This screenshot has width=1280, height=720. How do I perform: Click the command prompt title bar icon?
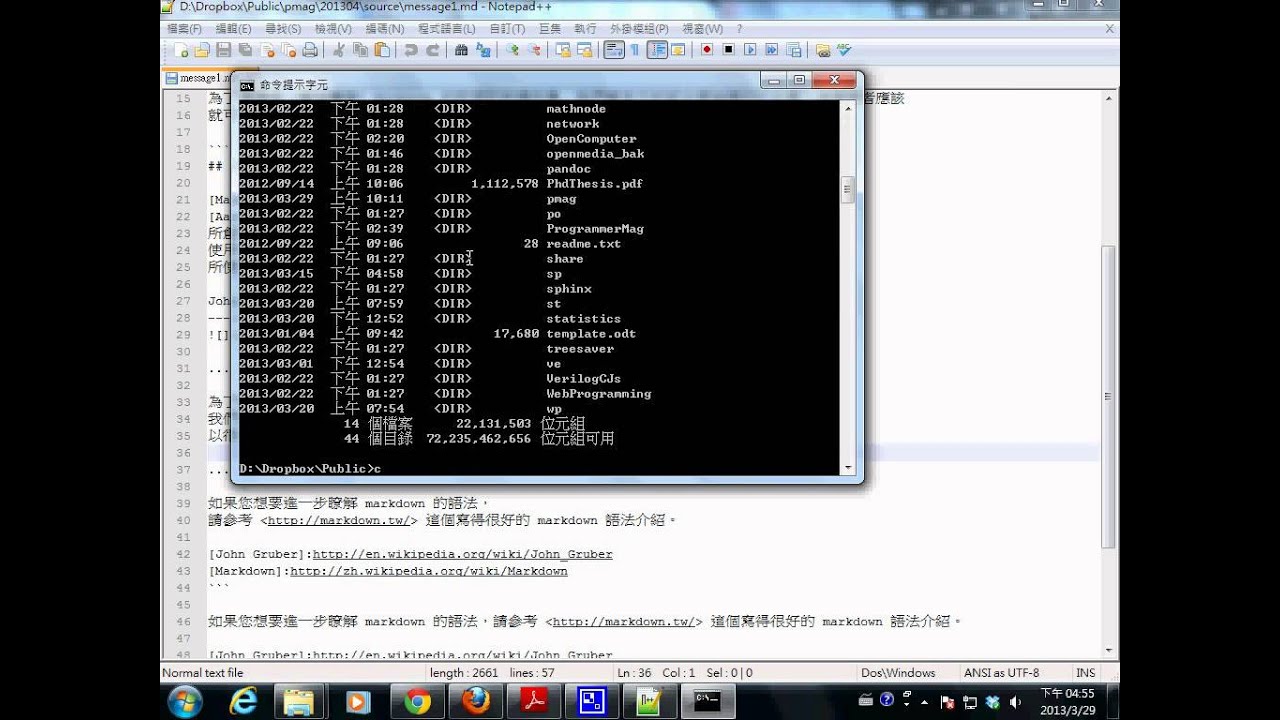[247, 85]
